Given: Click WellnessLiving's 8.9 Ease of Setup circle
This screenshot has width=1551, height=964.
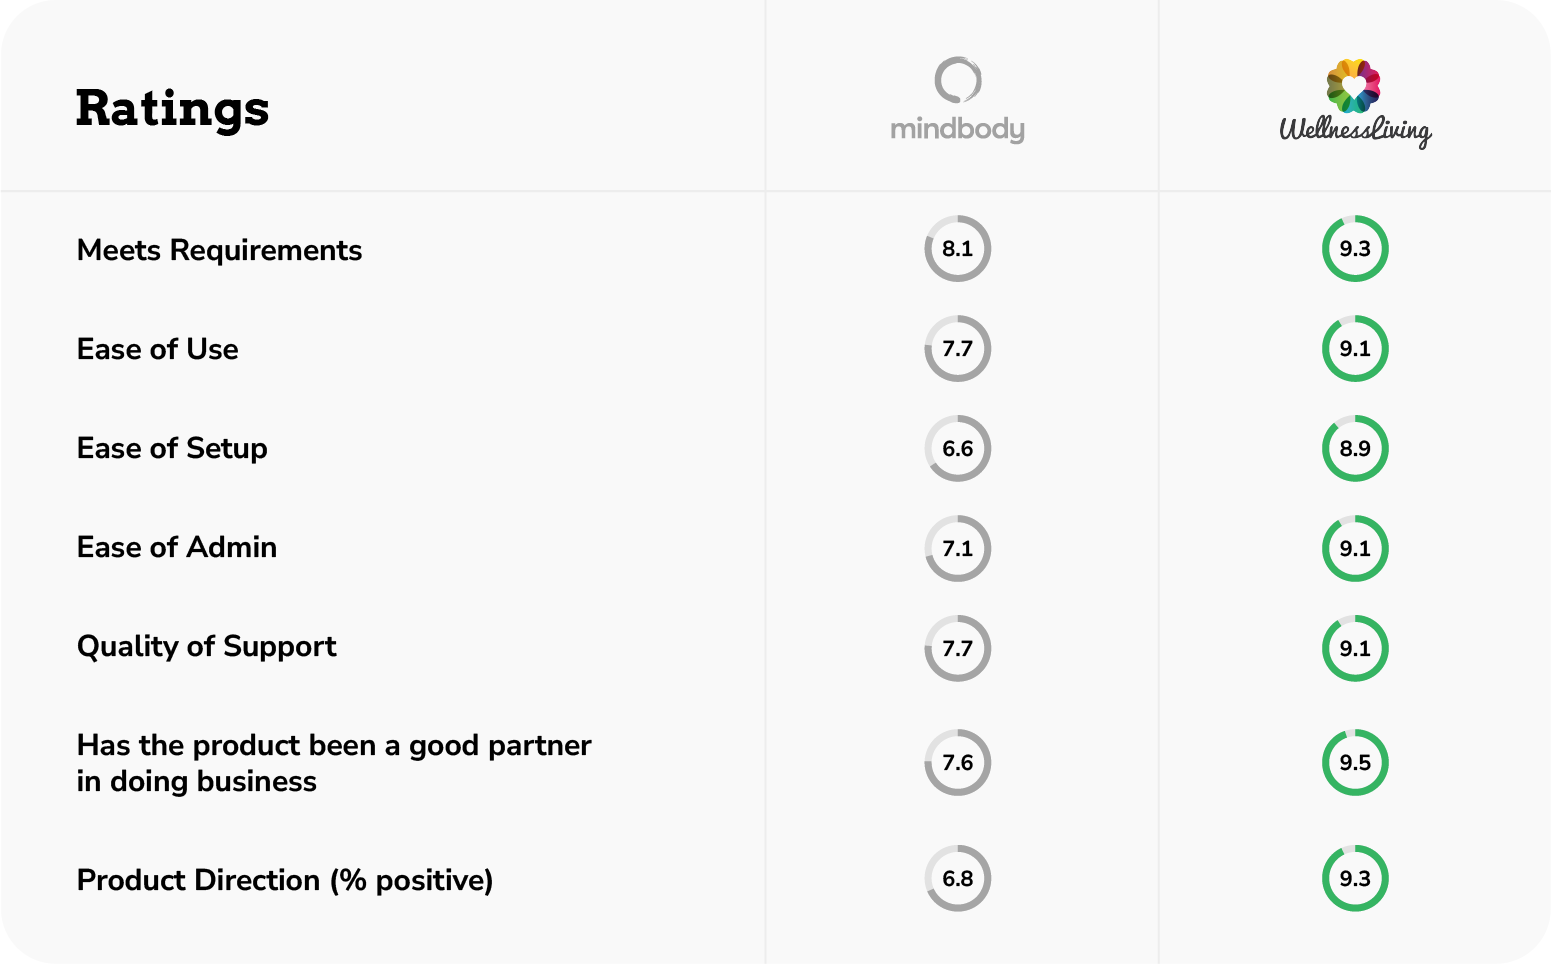Looking at the screenshot, I should (1355, 448).
